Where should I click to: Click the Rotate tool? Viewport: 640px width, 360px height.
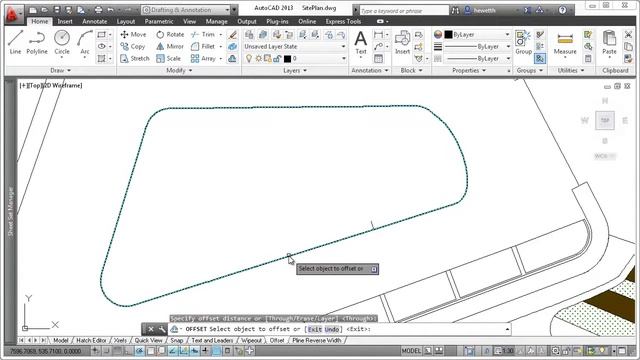(170, 35)
